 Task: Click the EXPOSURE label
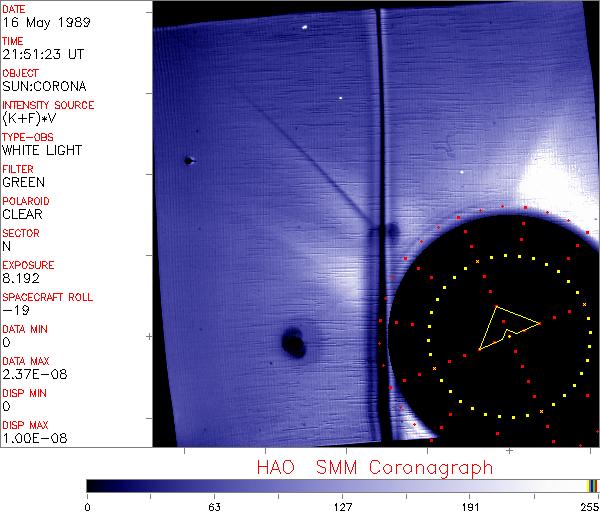point(28,265)
